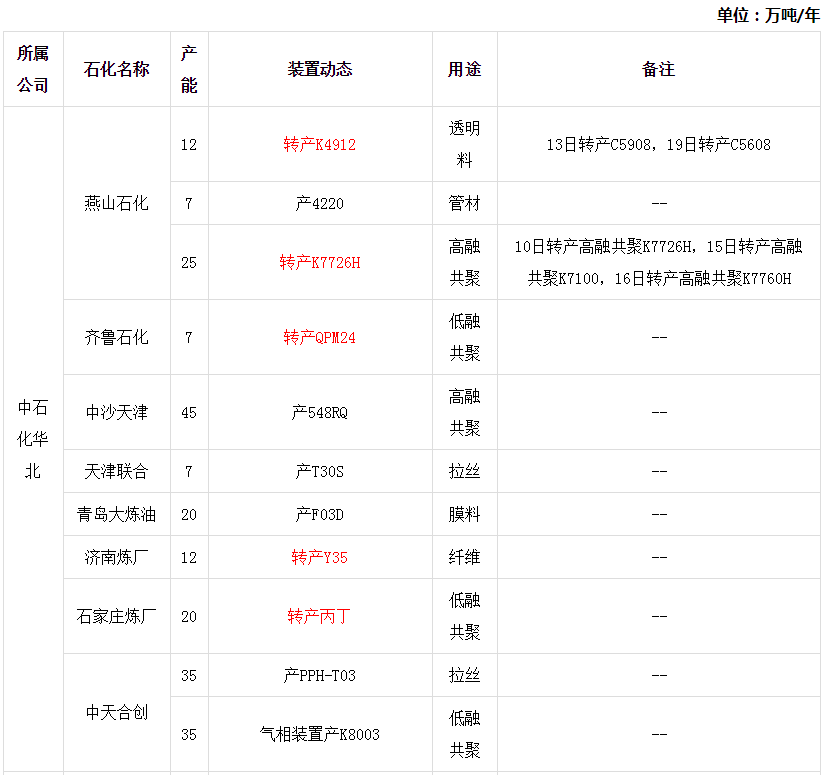Select the 中沙天津 cell
The height and width of the screenshot is (775, 825).
click(116, 412)
